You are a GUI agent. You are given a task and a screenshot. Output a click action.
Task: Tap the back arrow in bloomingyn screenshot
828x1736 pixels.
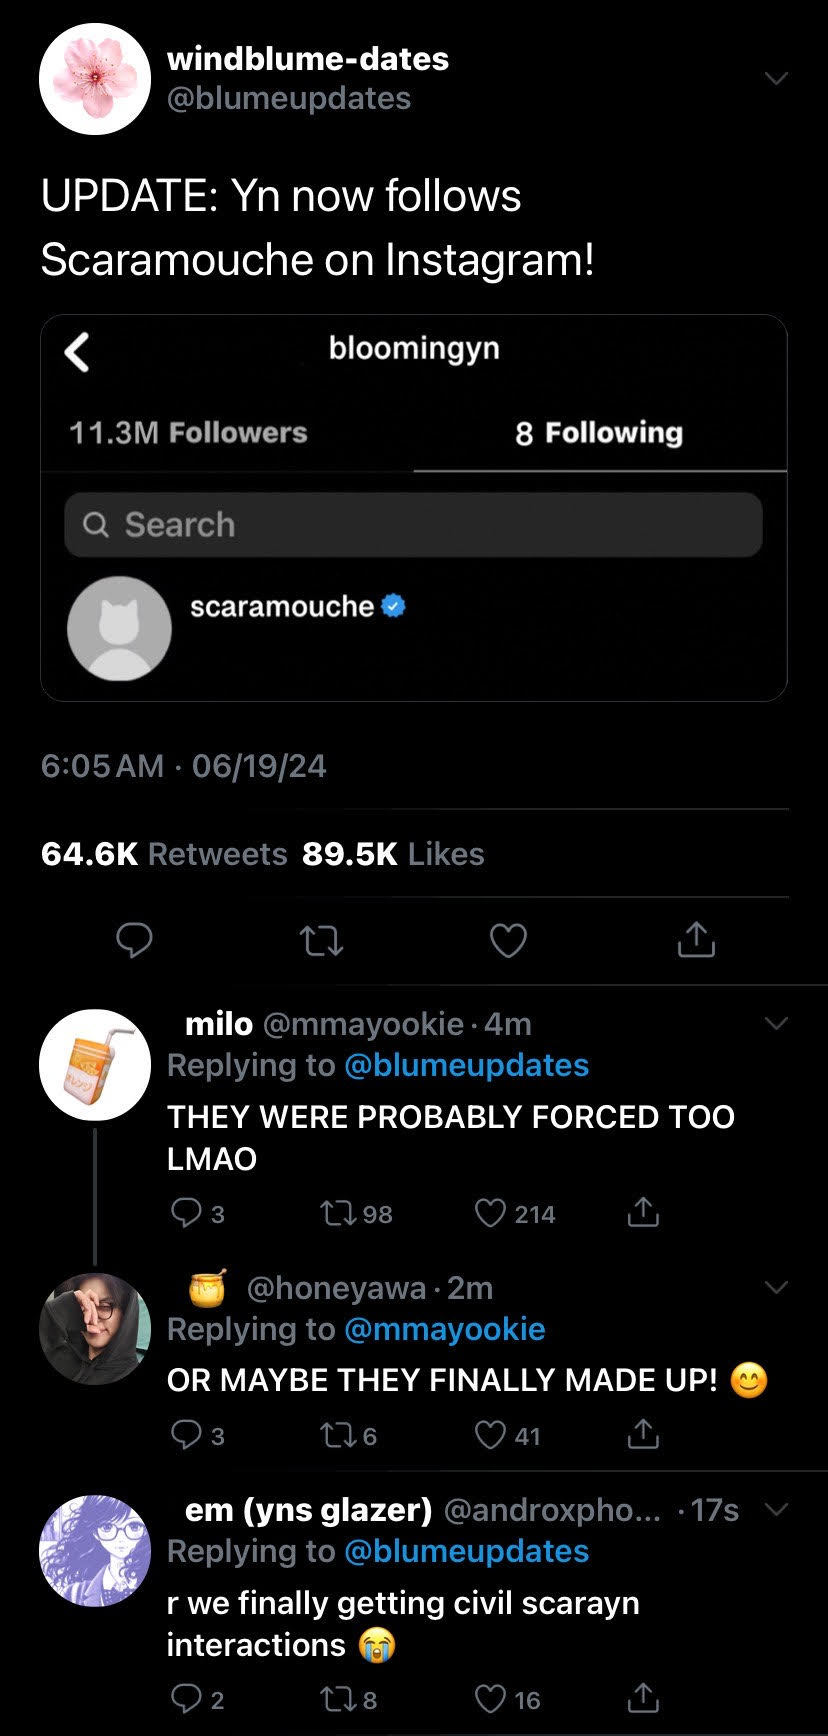click(x=77, y=351)
